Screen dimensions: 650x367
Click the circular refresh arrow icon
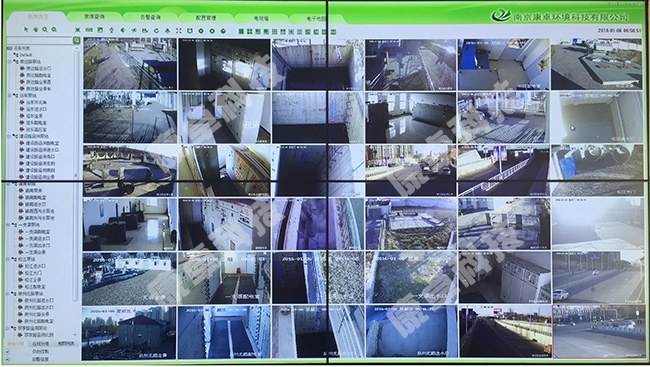(x=156, y=31)
